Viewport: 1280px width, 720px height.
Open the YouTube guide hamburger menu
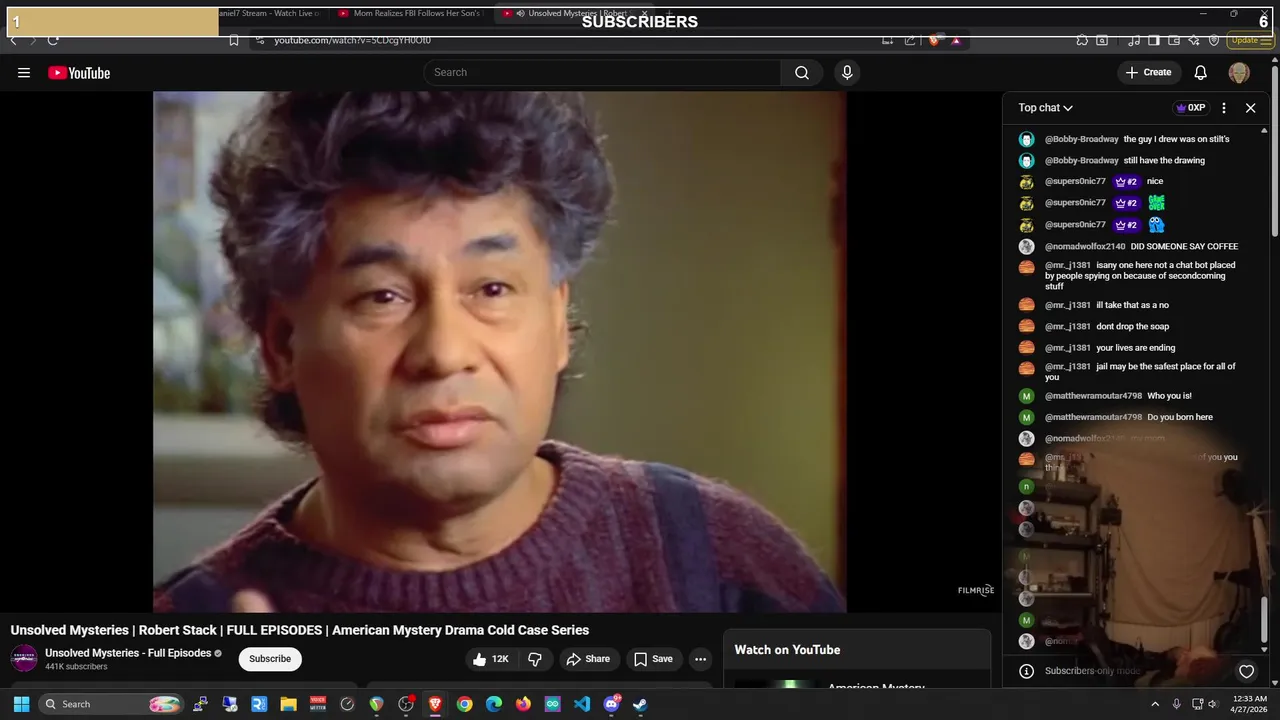pos(24,73)
